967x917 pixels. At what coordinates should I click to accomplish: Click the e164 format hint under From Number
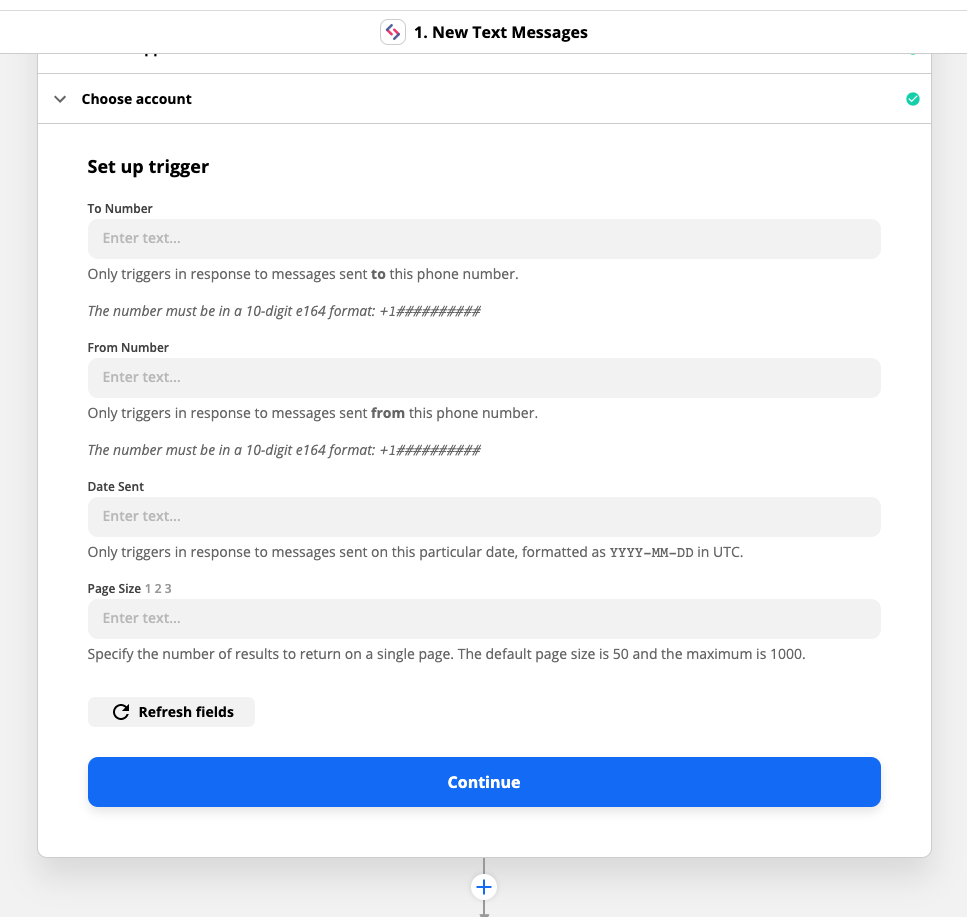283,449
